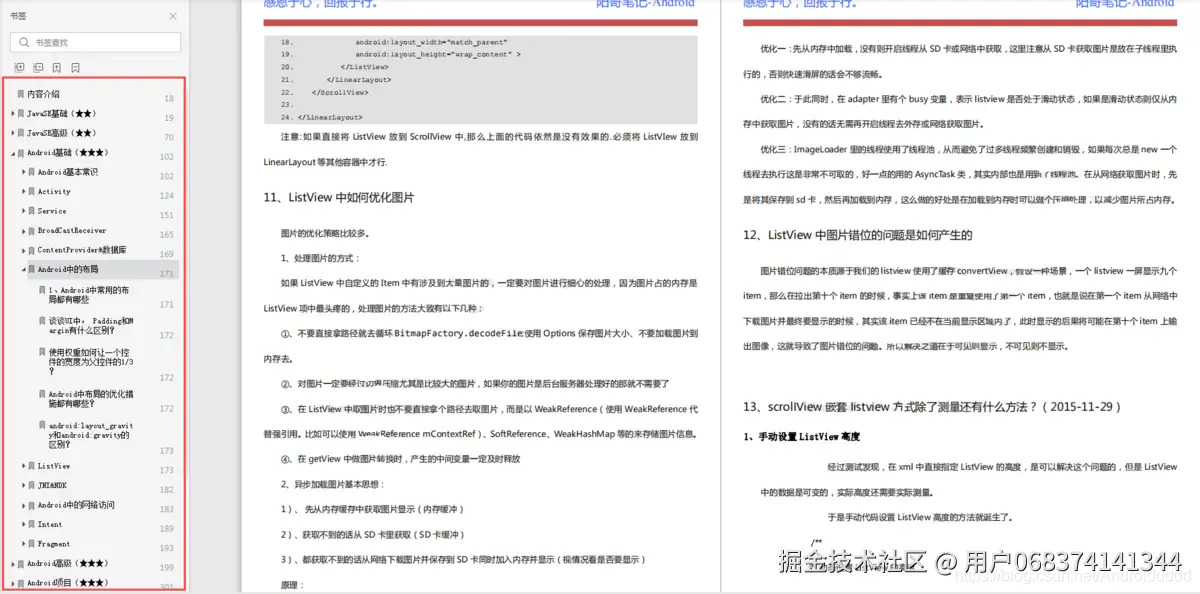Click the magnifier icon in bookmark search
The width and height of the screenshot is (1200, 594).
click(x=24, y=42)
